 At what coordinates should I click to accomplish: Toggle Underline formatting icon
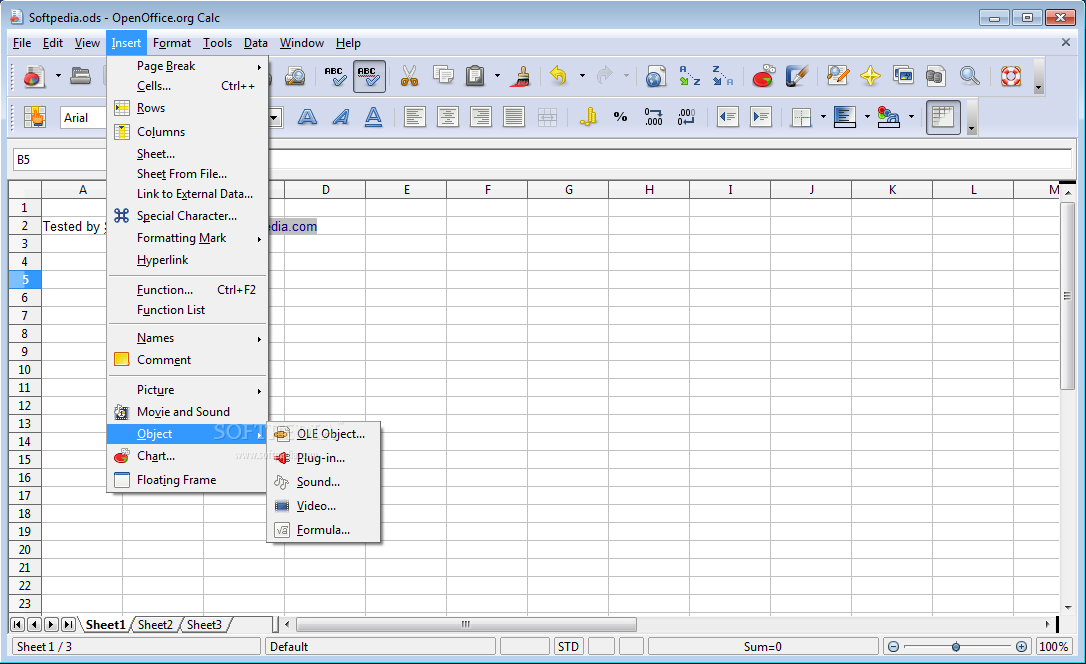373,117
